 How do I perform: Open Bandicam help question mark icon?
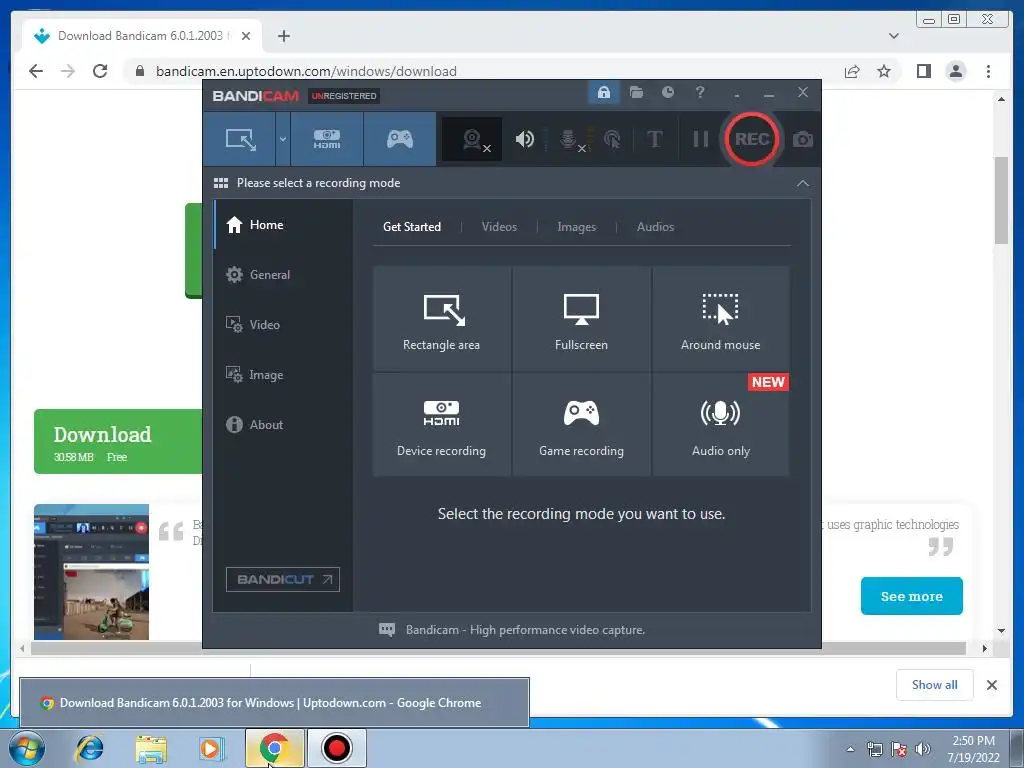coord(699,92)
